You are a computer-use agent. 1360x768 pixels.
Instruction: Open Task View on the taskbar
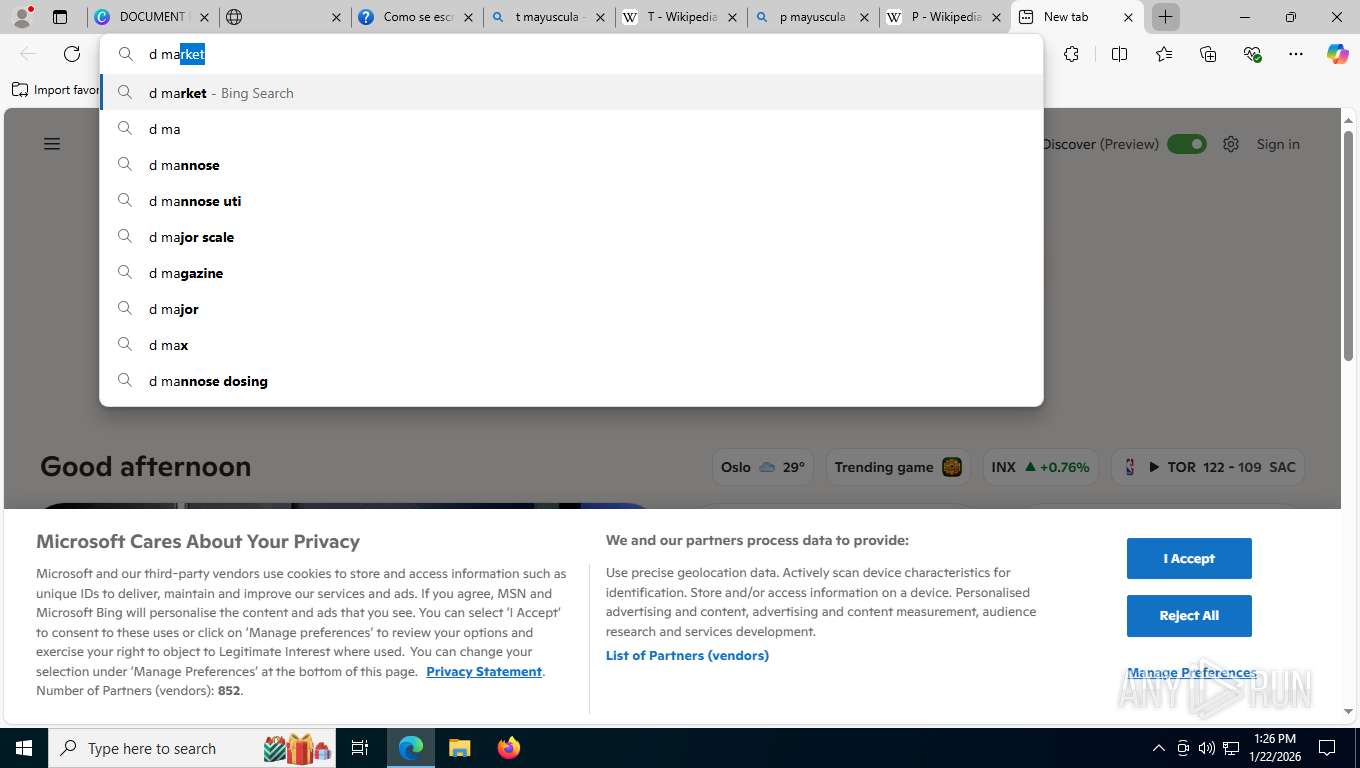point(360,748)
